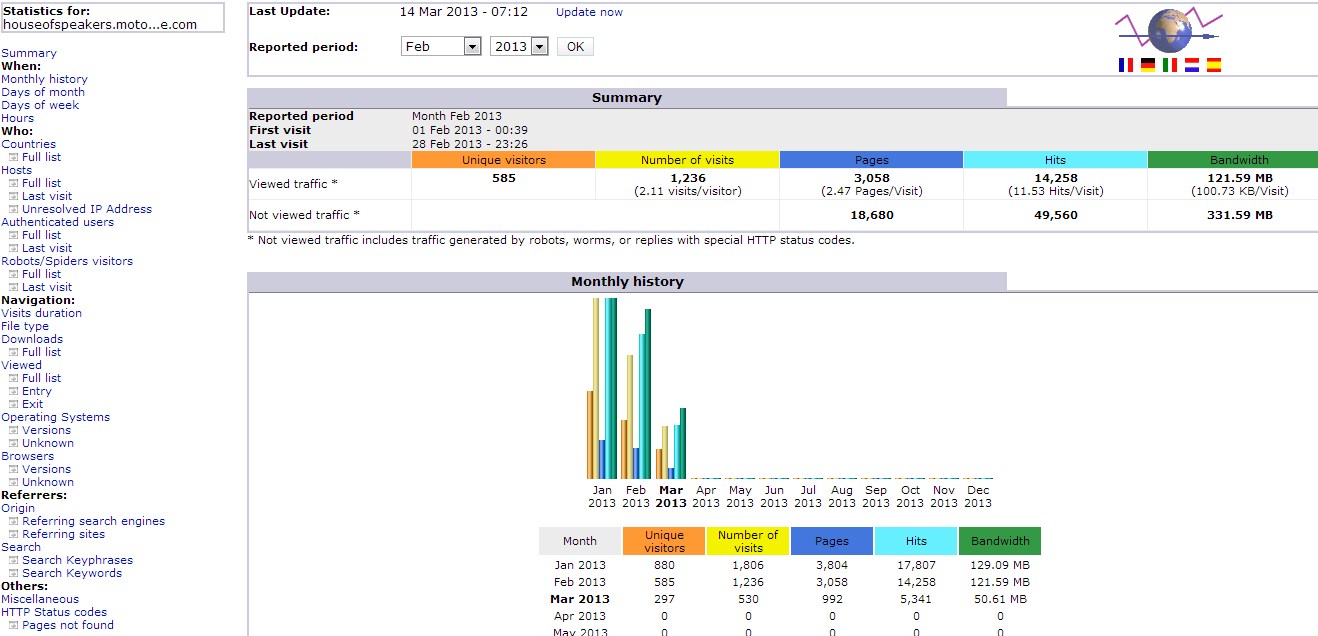Click the Spanish flag icon
The height and width of the screenshot is (636, 1318).
point(1214,65)
